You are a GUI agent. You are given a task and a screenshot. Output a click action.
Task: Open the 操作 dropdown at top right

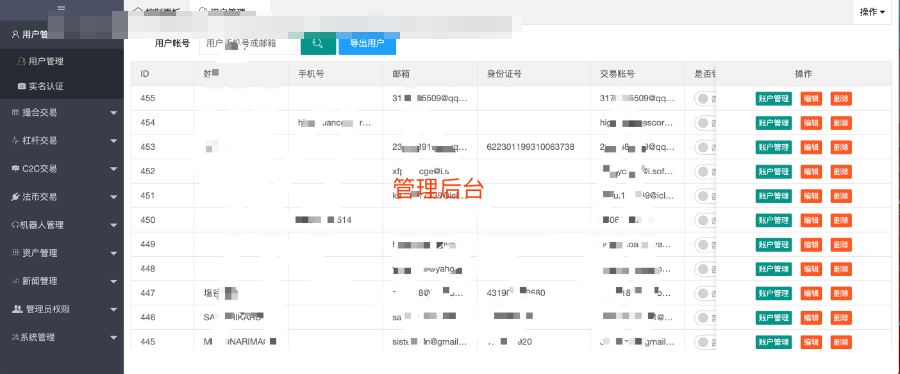872,12
